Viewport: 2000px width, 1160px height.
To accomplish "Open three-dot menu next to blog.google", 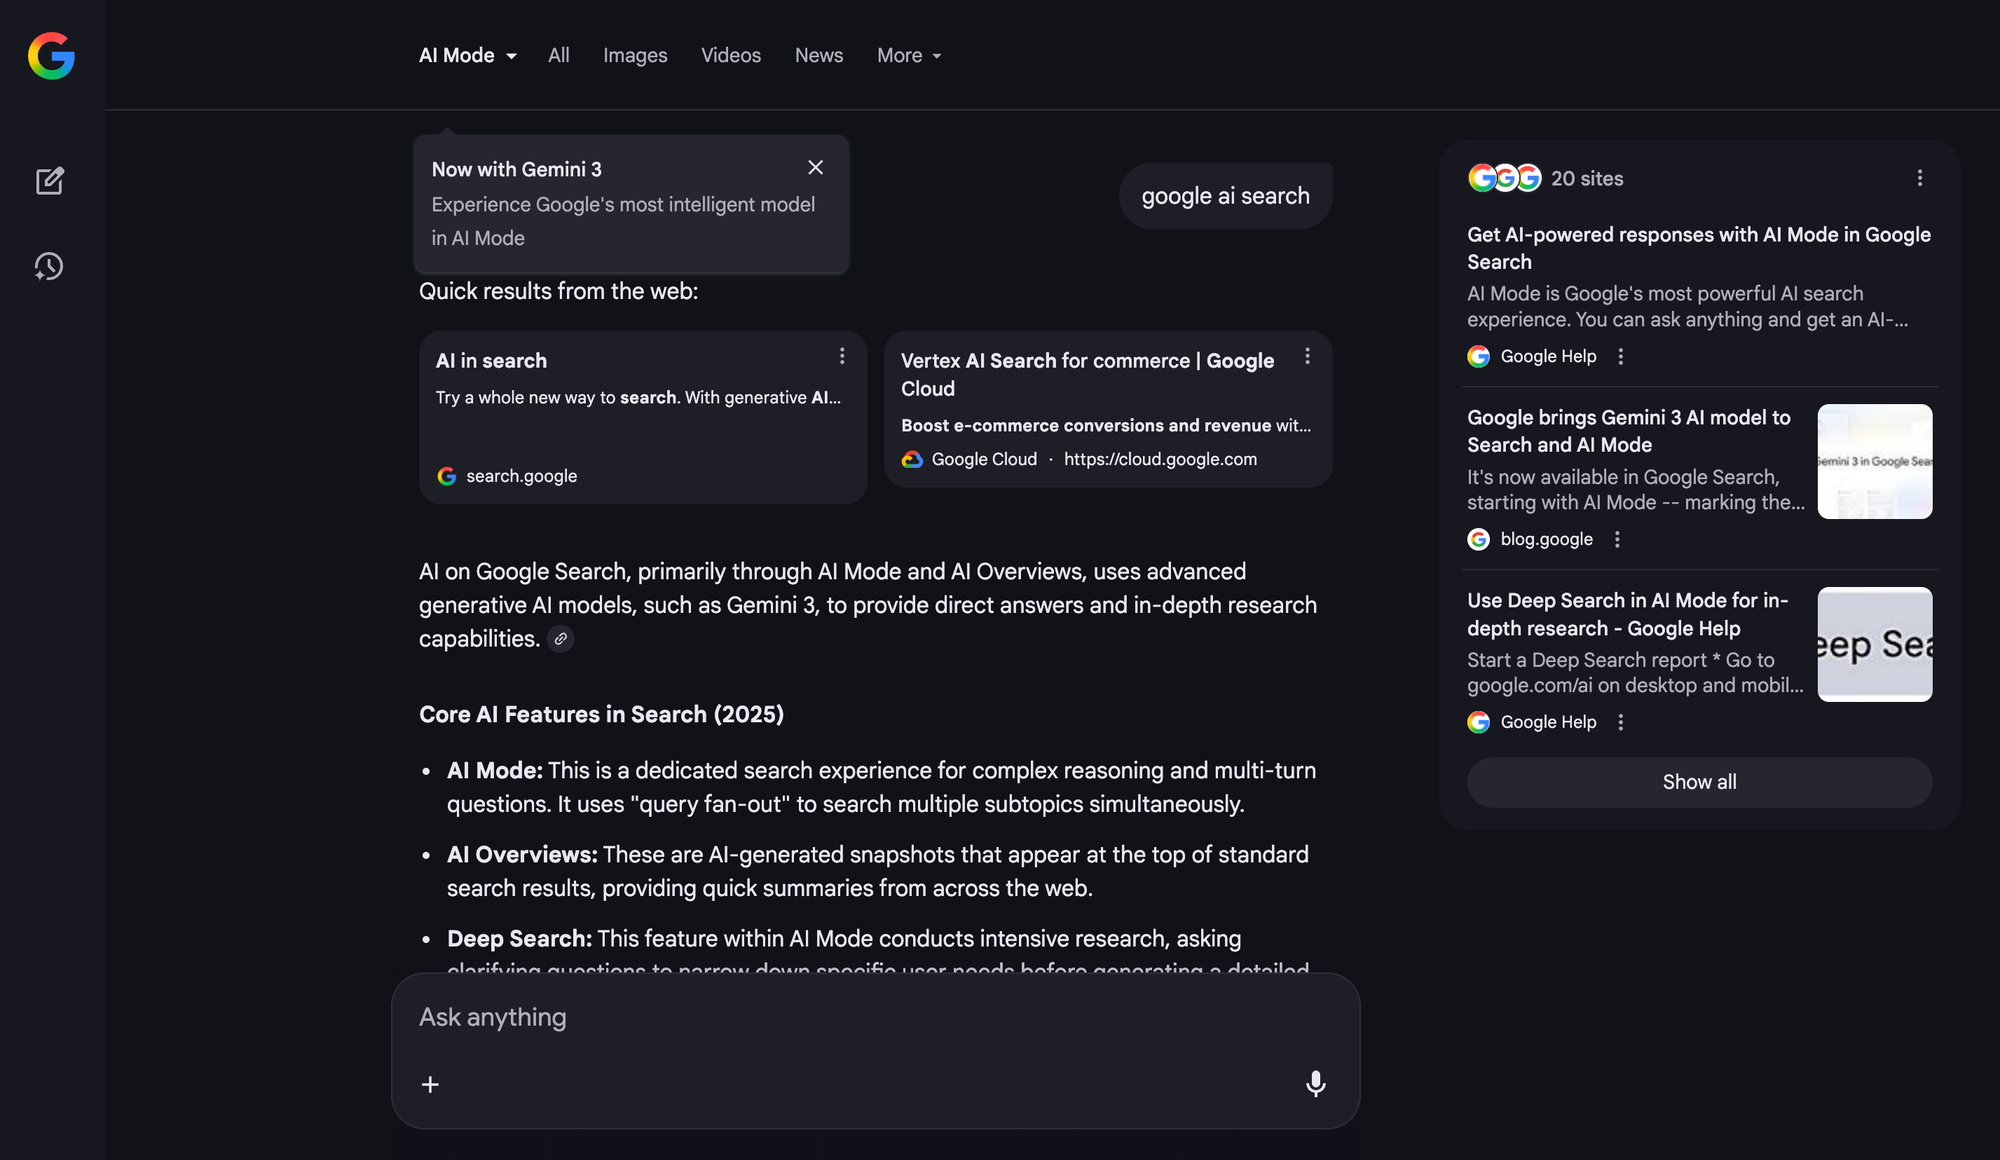I will coord(1617,539).
